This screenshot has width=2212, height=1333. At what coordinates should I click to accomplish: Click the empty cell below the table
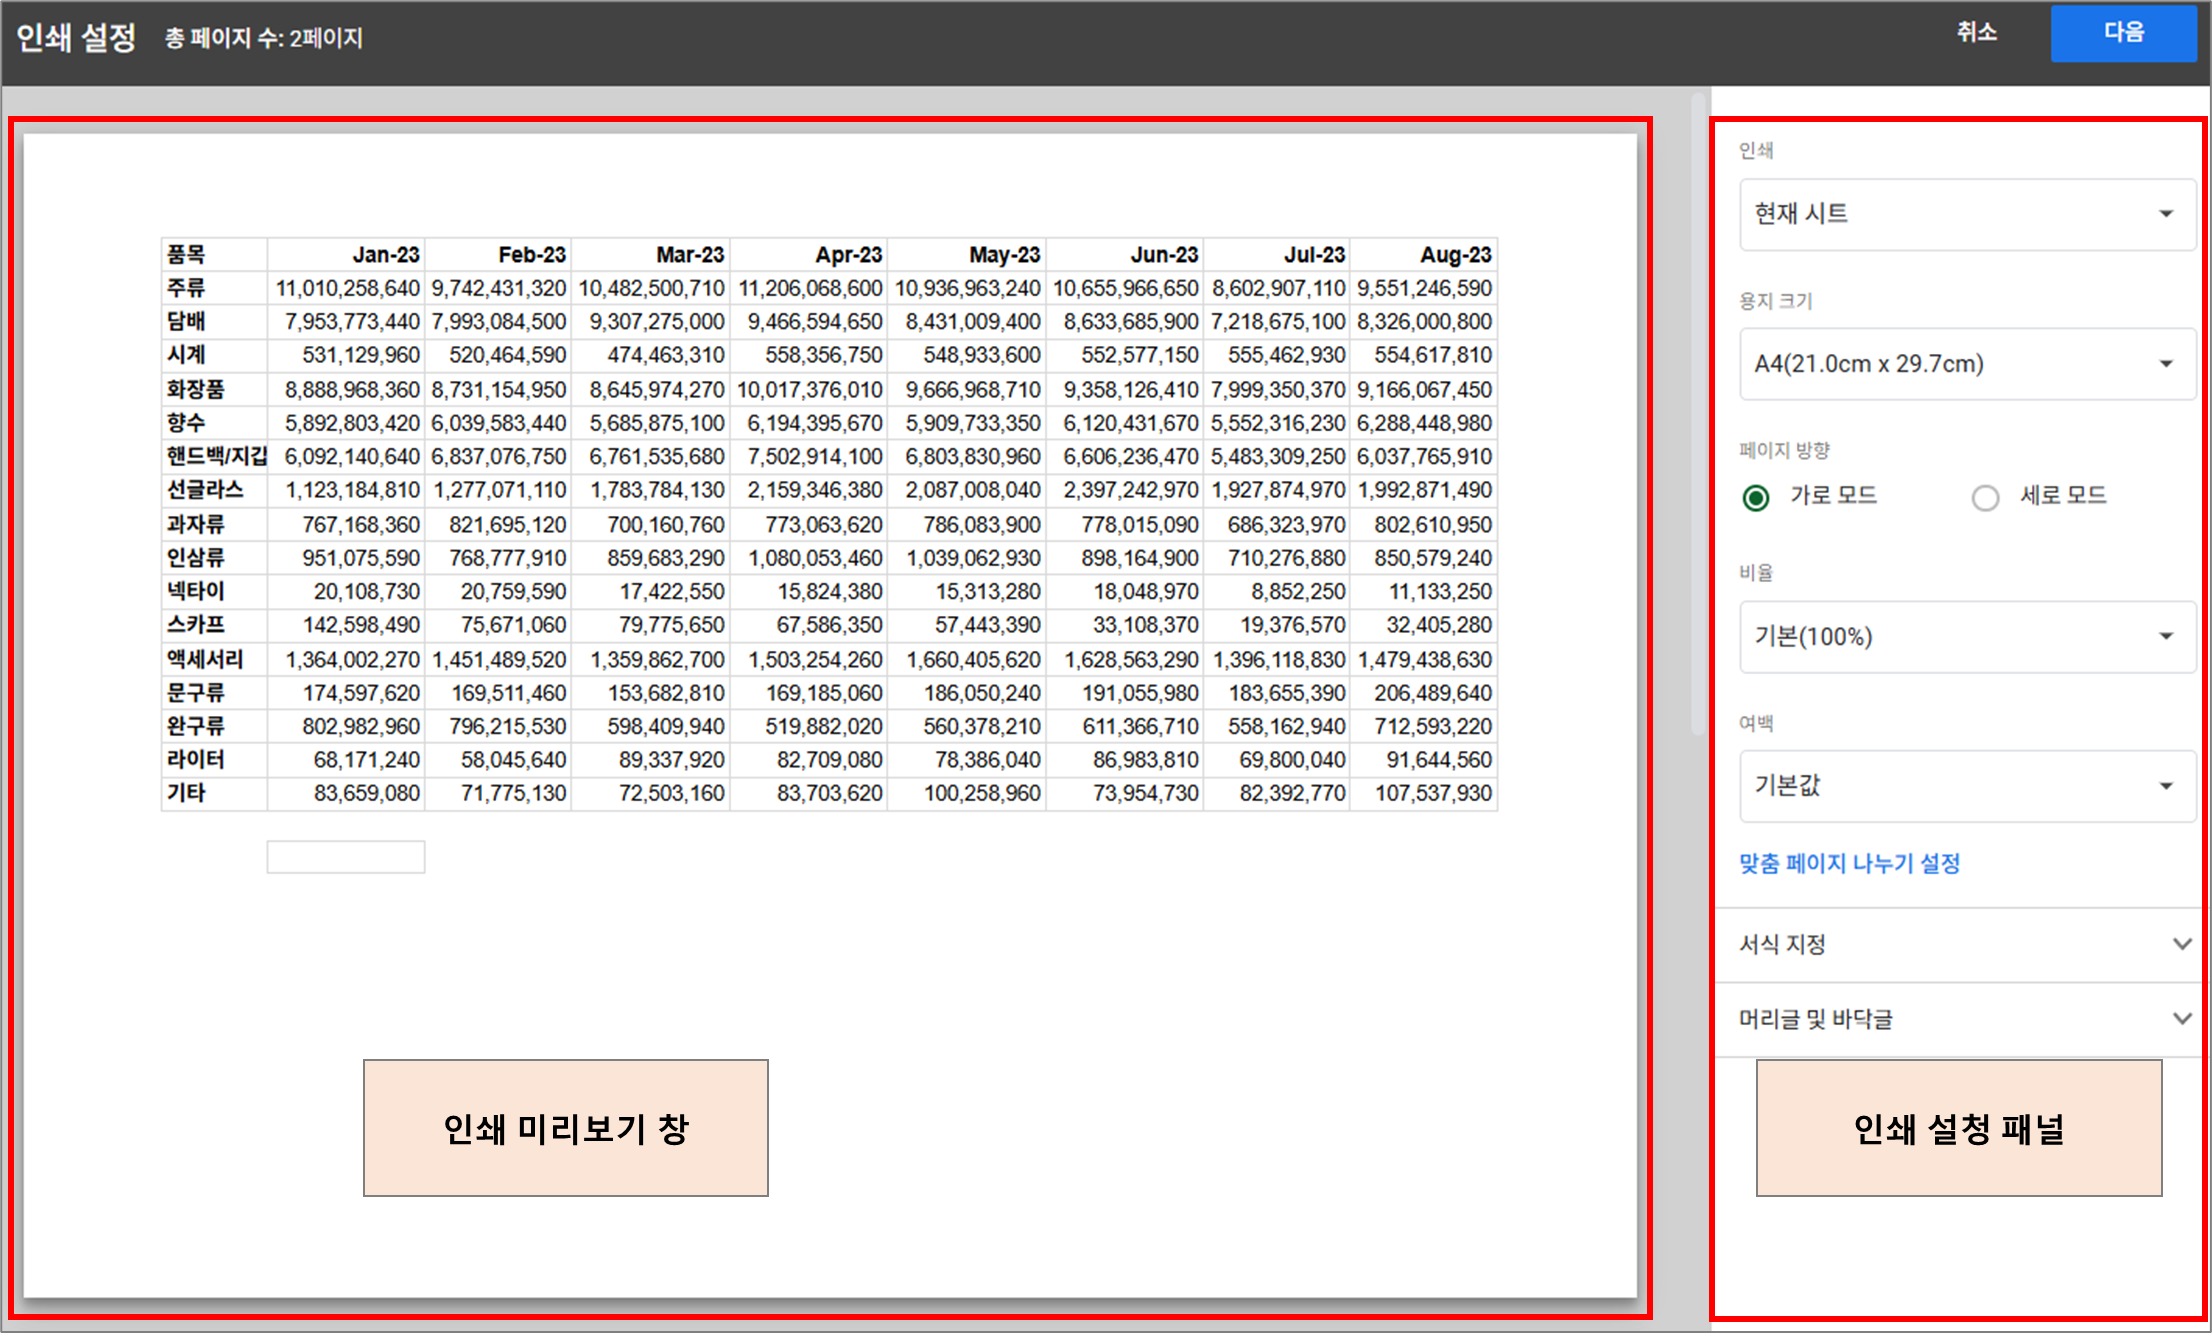tap(345, 857)
